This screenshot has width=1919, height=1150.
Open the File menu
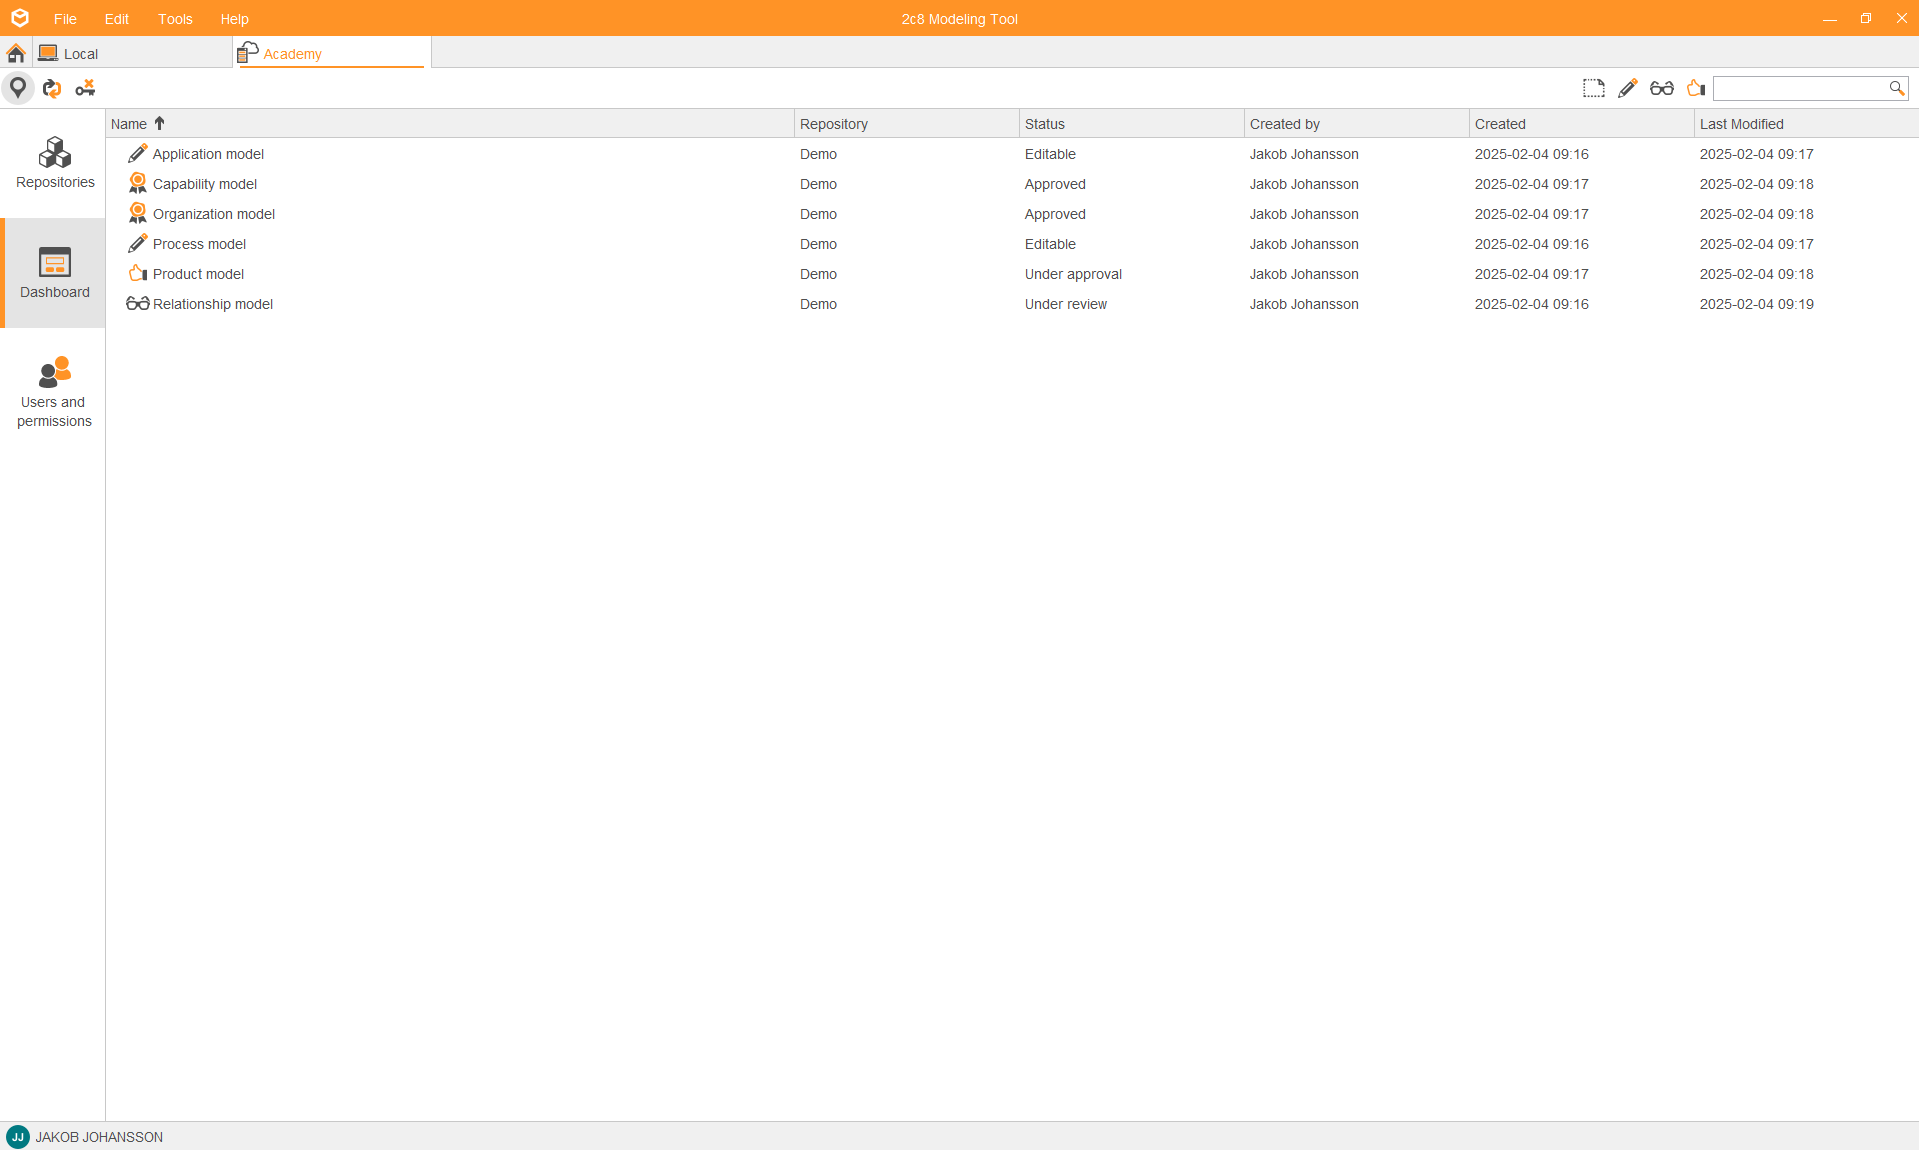[x=65, y=19]
